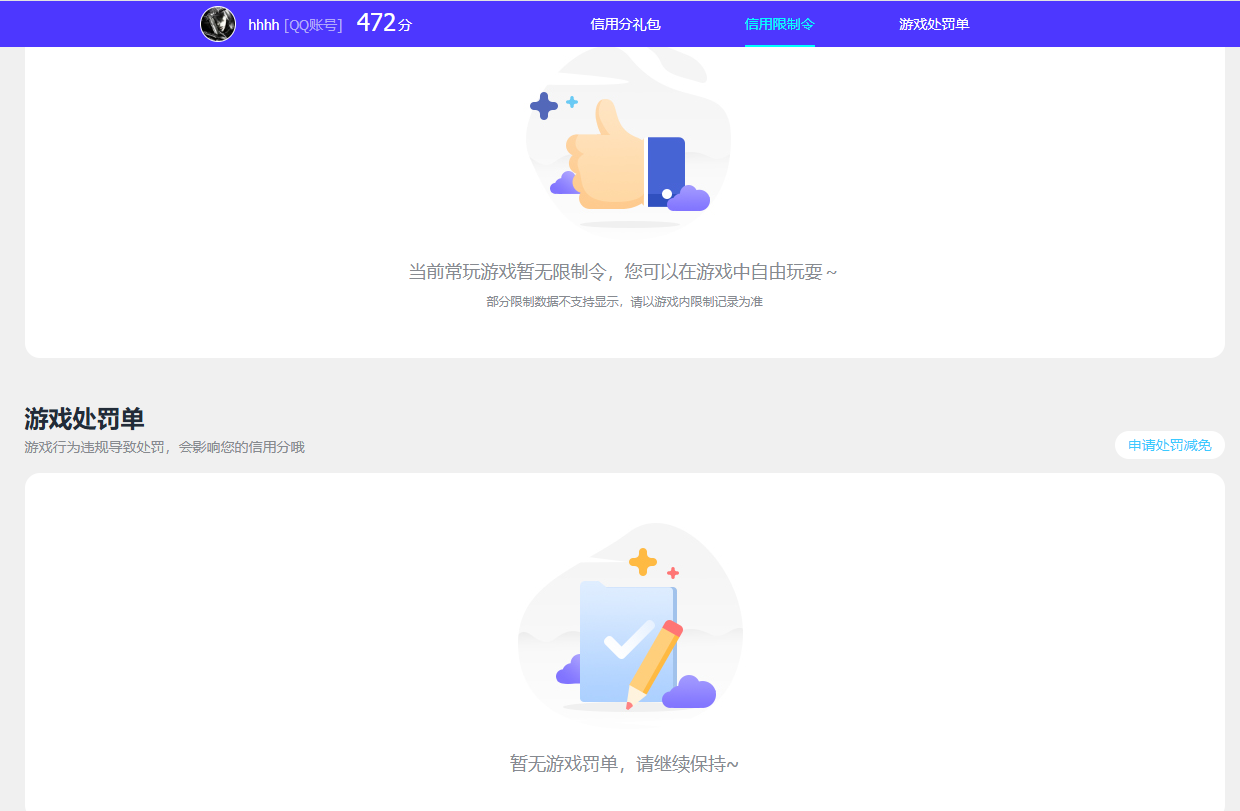
Task: Click the checklist and pencil illustration
Action: point(630,620)
